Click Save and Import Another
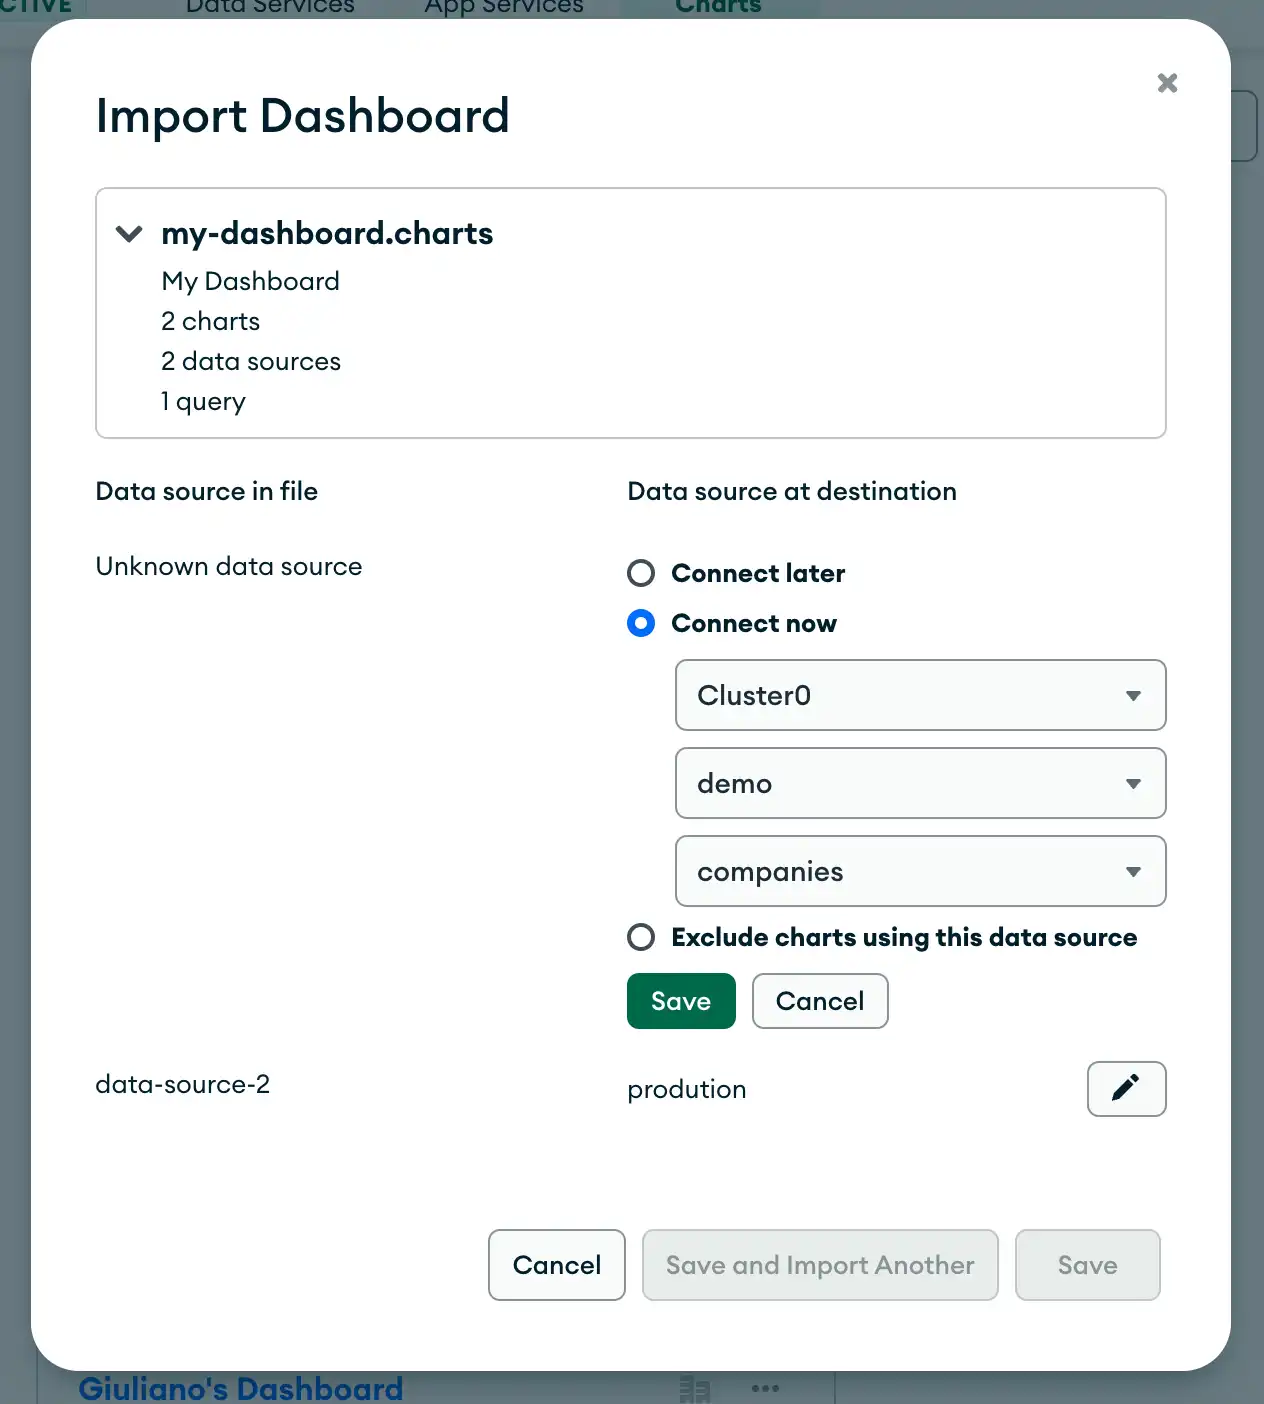 819,1265
